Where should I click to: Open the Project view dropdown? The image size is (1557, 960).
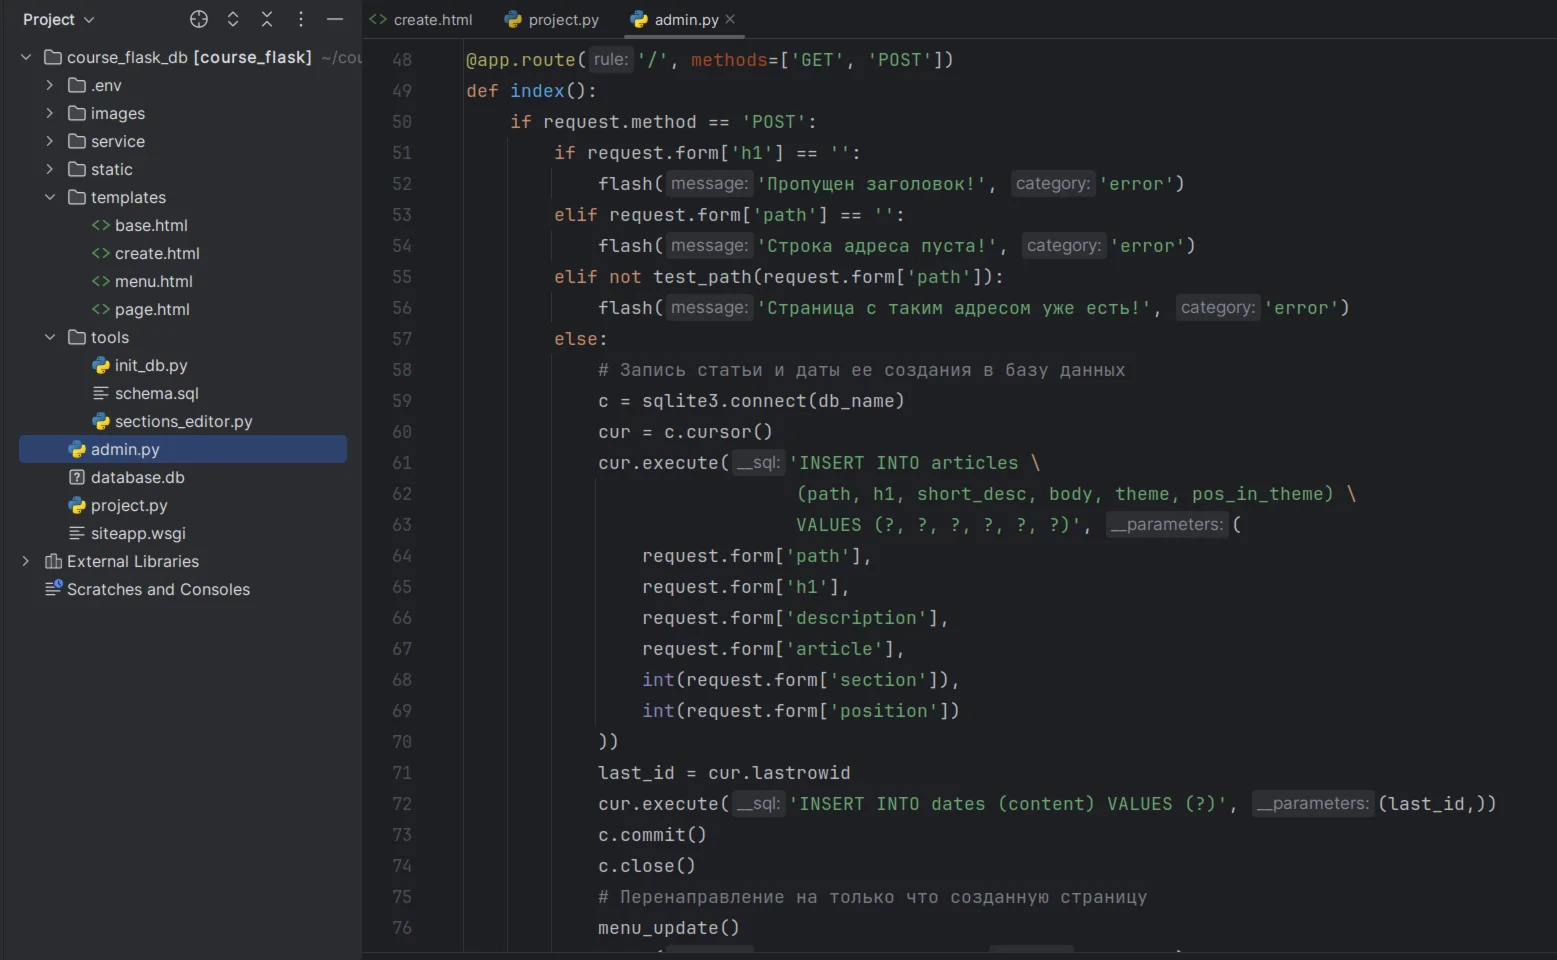pos(58,19)
